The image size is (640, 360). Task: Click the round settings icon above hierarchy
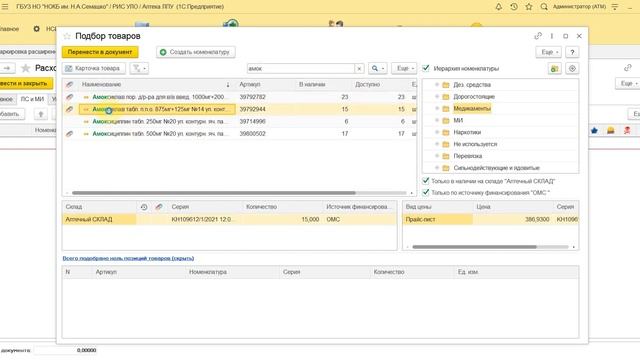coord(572,69)
